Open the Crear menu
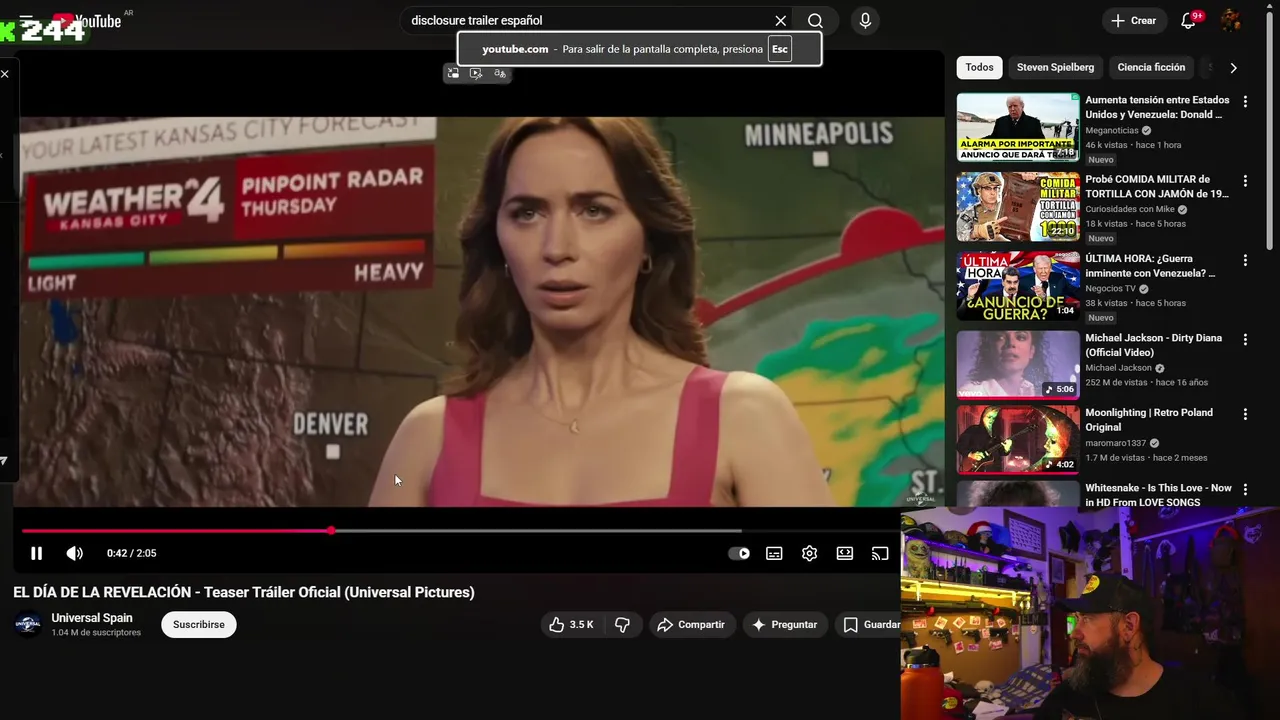Viewport: 1280px width, 720px height. 1133,20
